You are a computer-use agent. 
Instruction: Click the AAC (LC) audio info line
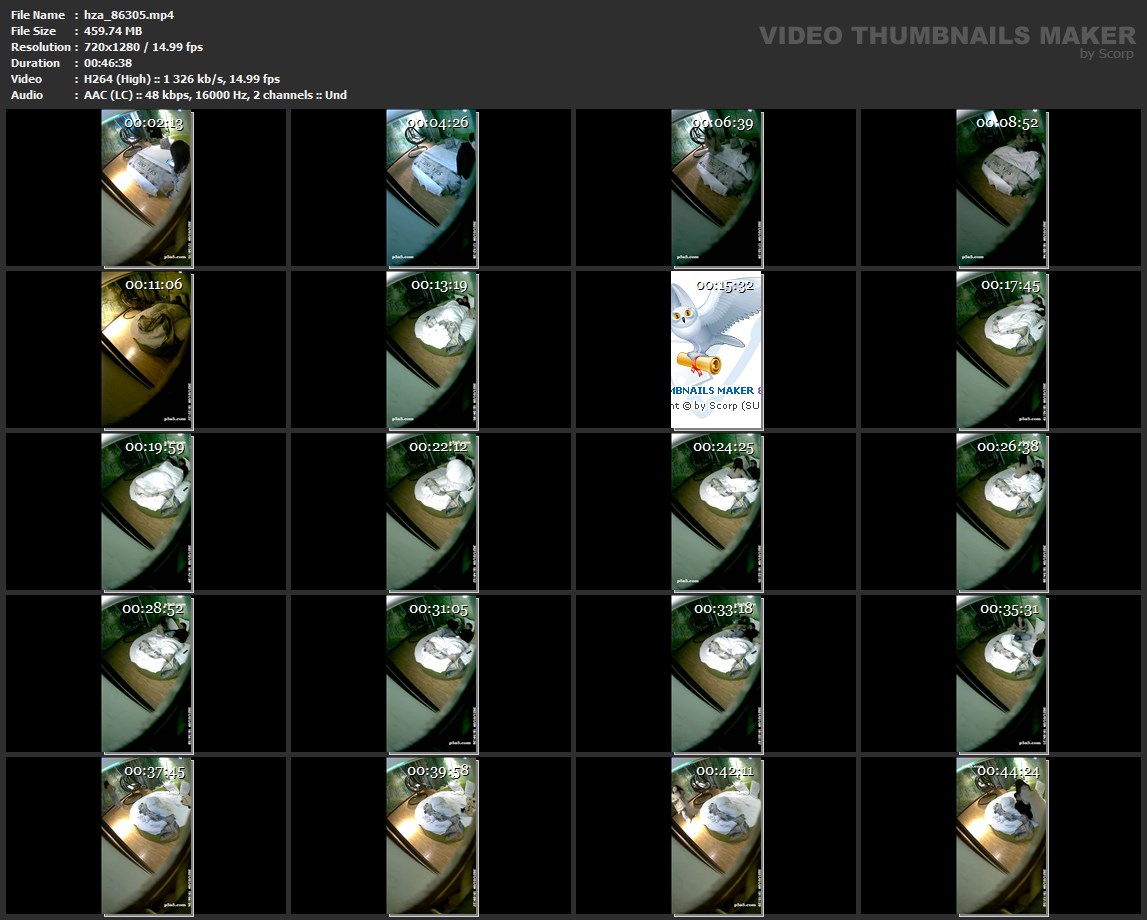coord(215,95)
